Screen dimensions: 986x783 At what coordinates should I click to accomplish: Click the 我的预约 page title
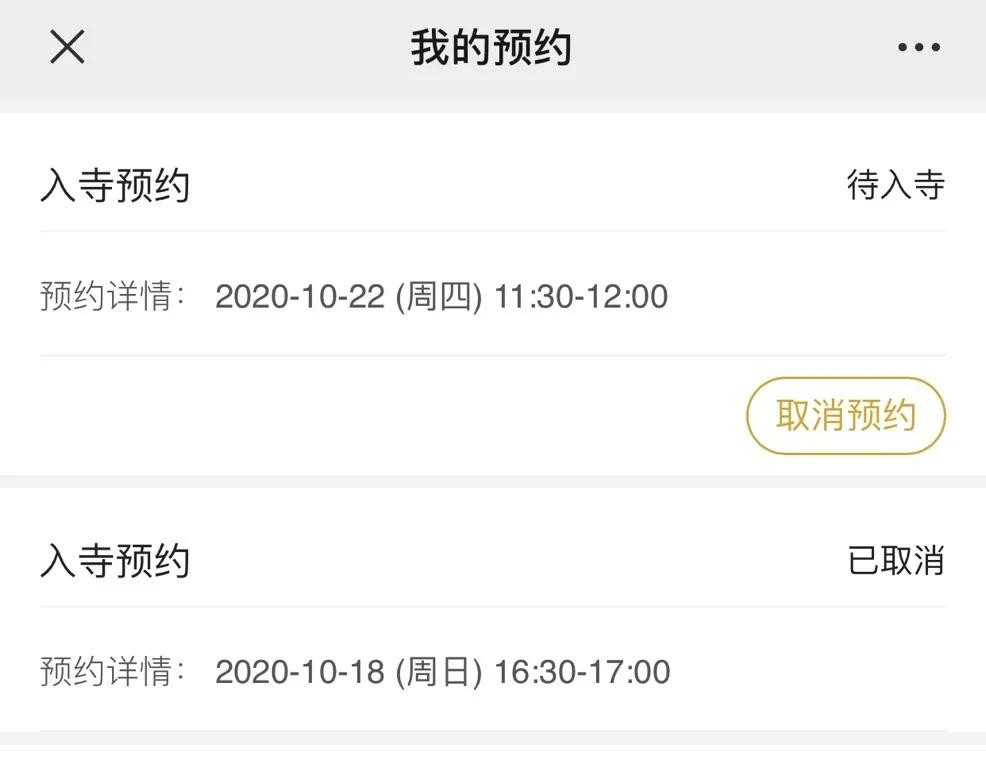click(490, 48)
